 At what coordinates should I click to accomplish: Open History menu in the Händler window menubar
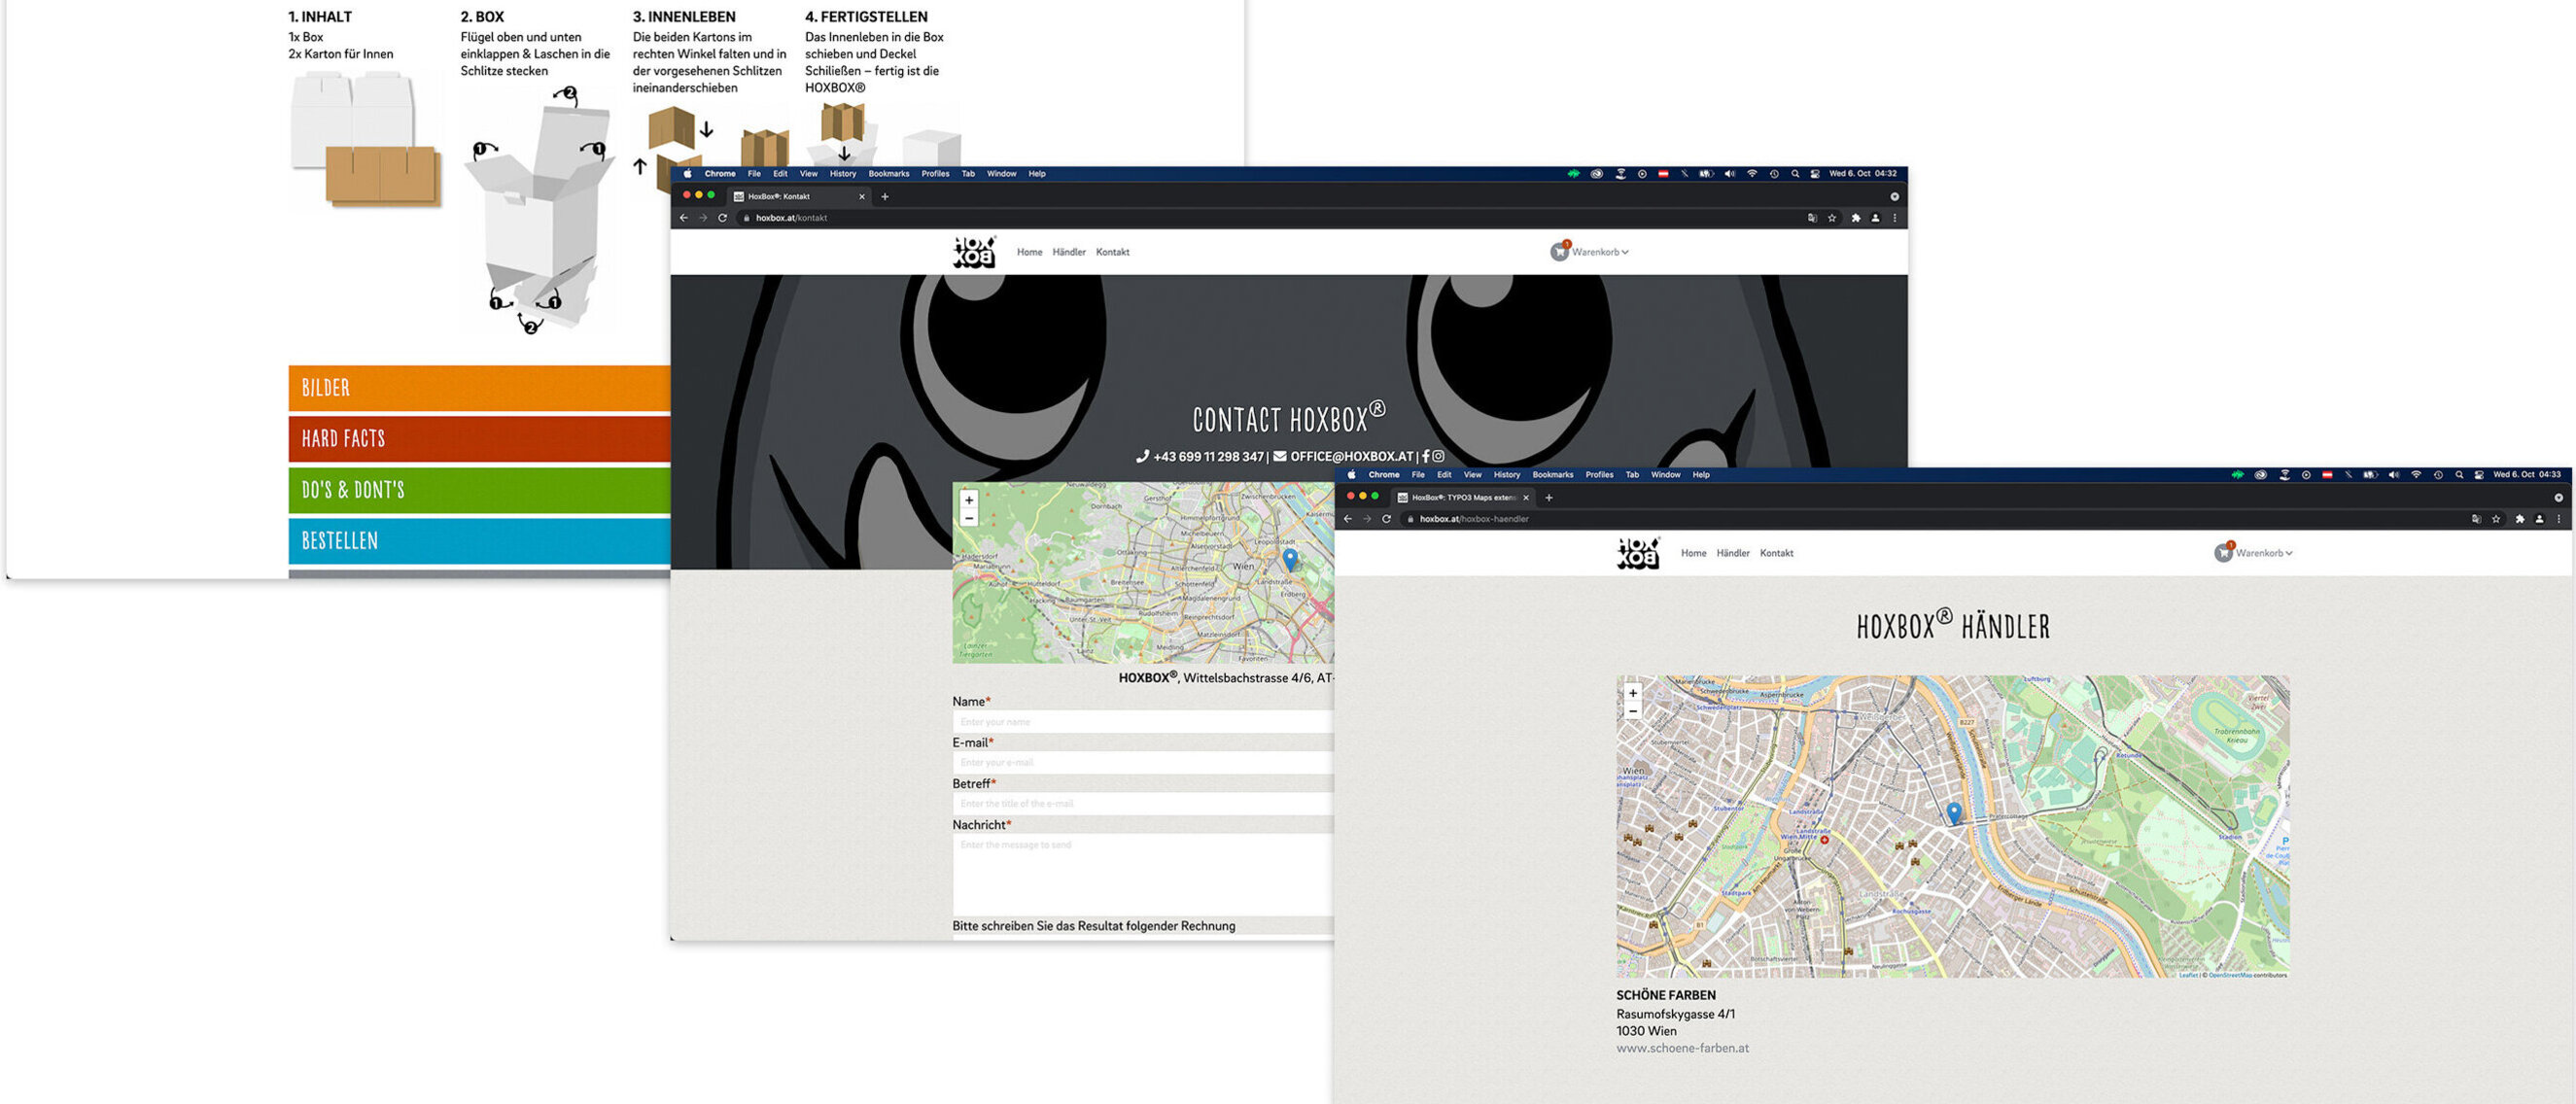[x=1506, y=475]
